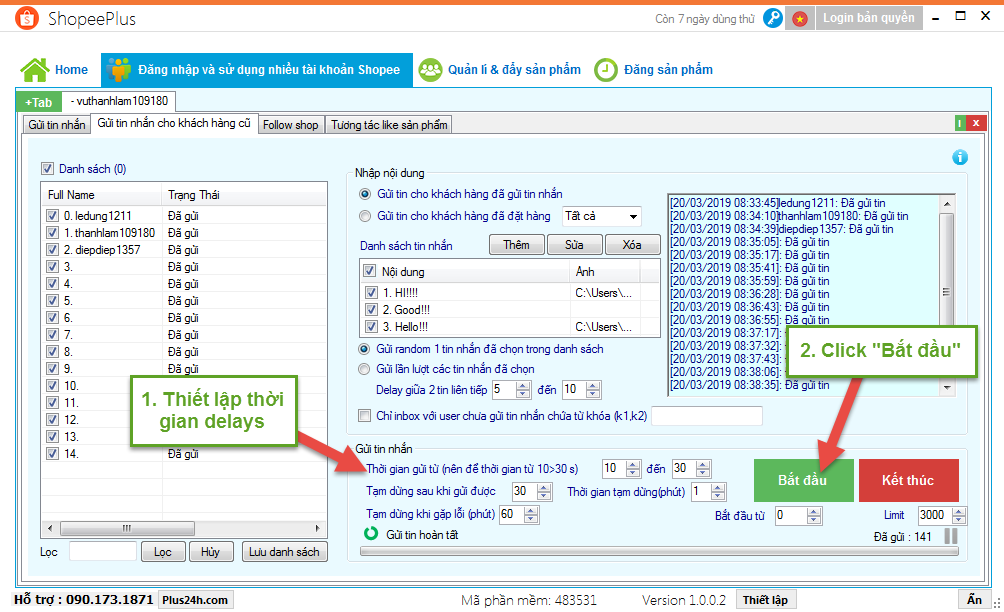The height and width of the screenshot is (612, 1004).
Task: Click the Lưu danh sách button
Action: tap(284, 552)
